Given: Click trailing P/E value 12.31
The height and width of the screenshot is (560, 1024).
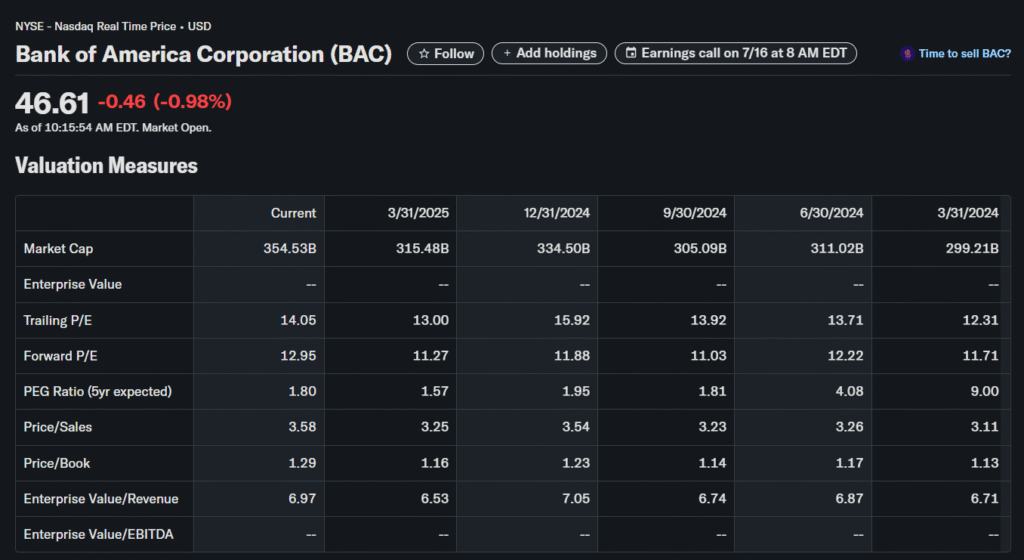Looking at the screenshot, I should (x=980, y=320).
